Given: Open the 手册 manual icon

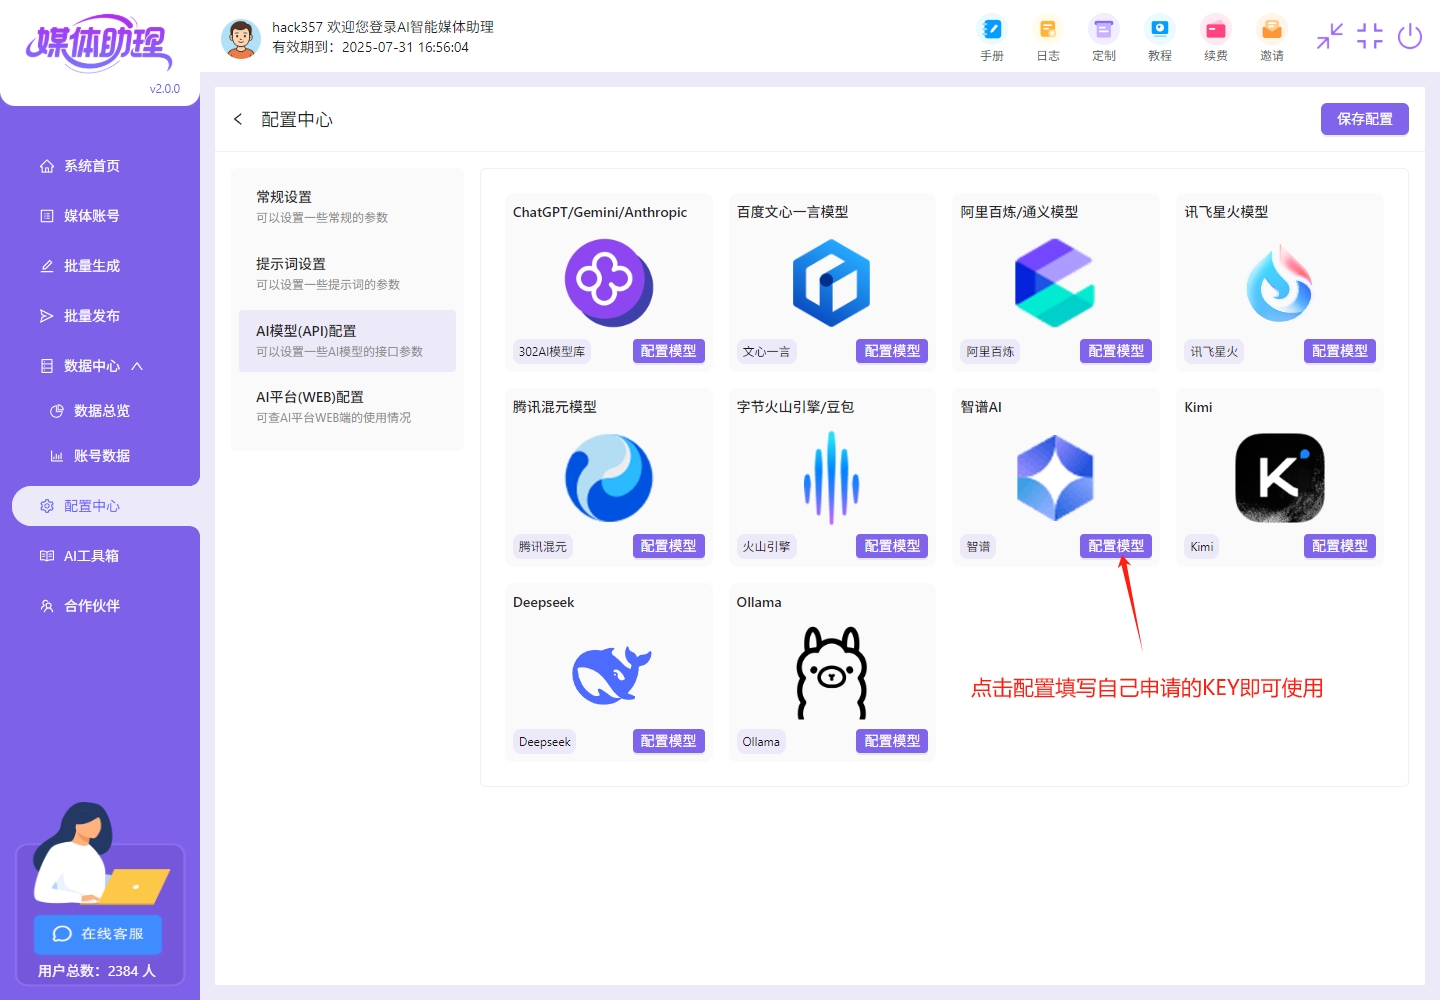Looking at the screenshot, I should pos(992,38).
